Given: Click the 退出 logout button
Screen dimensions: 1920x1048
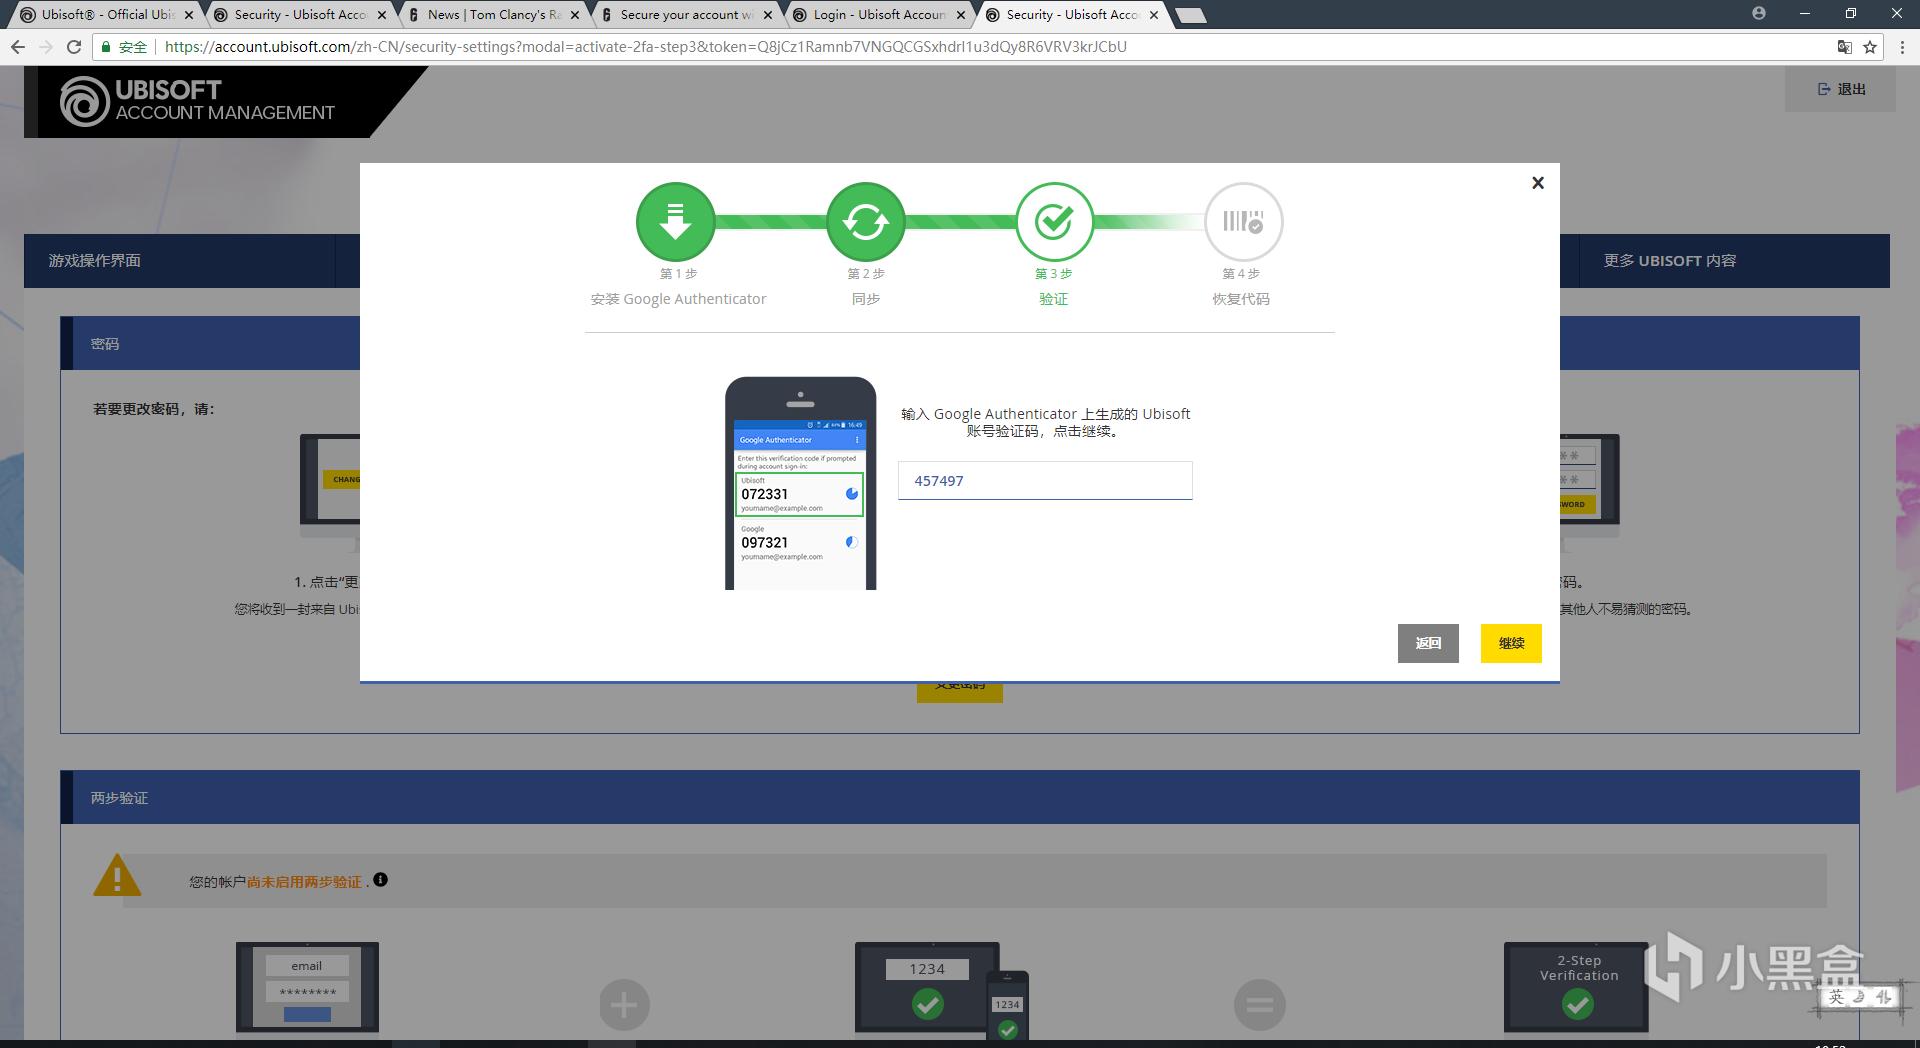Looking at the screenshot, I should point(1841,89).
